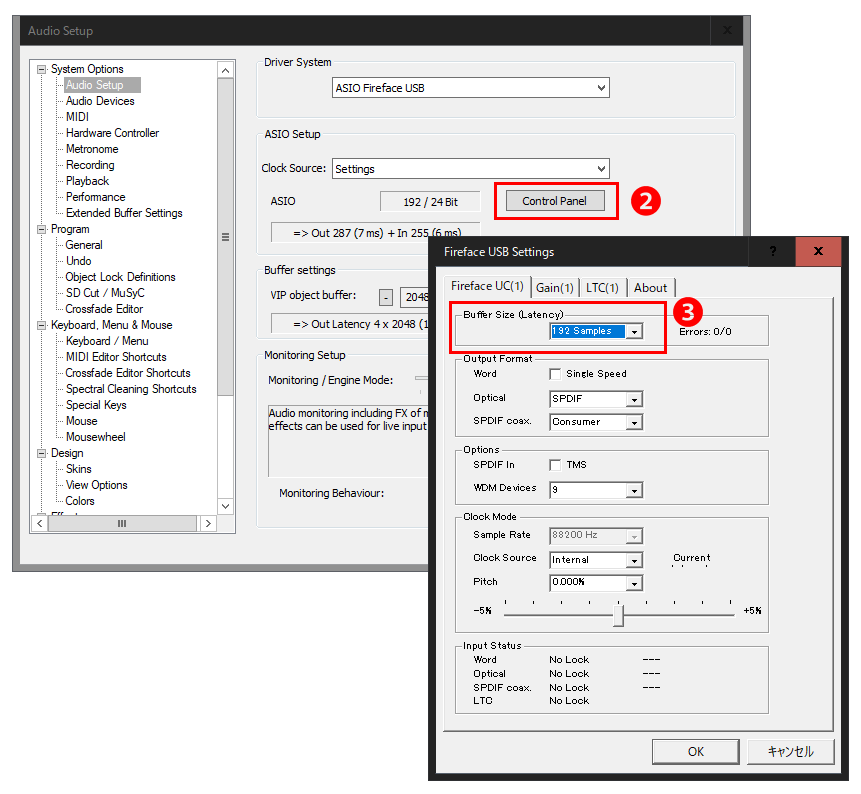Image resolution: width=861 pixels, height=794 pixels.
Task: Click the pitch slider handle
Action: pyautogui.click(x=618, y=614)
